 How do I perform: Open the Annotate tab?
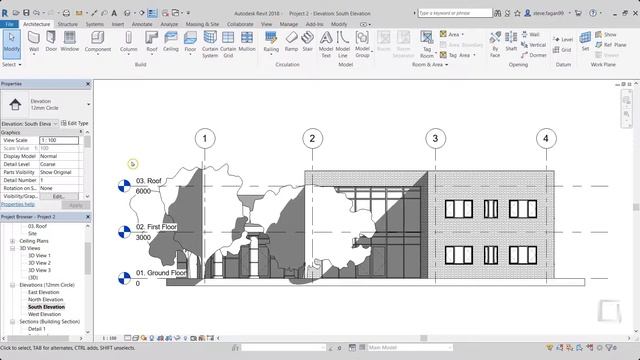pos(142,24)
